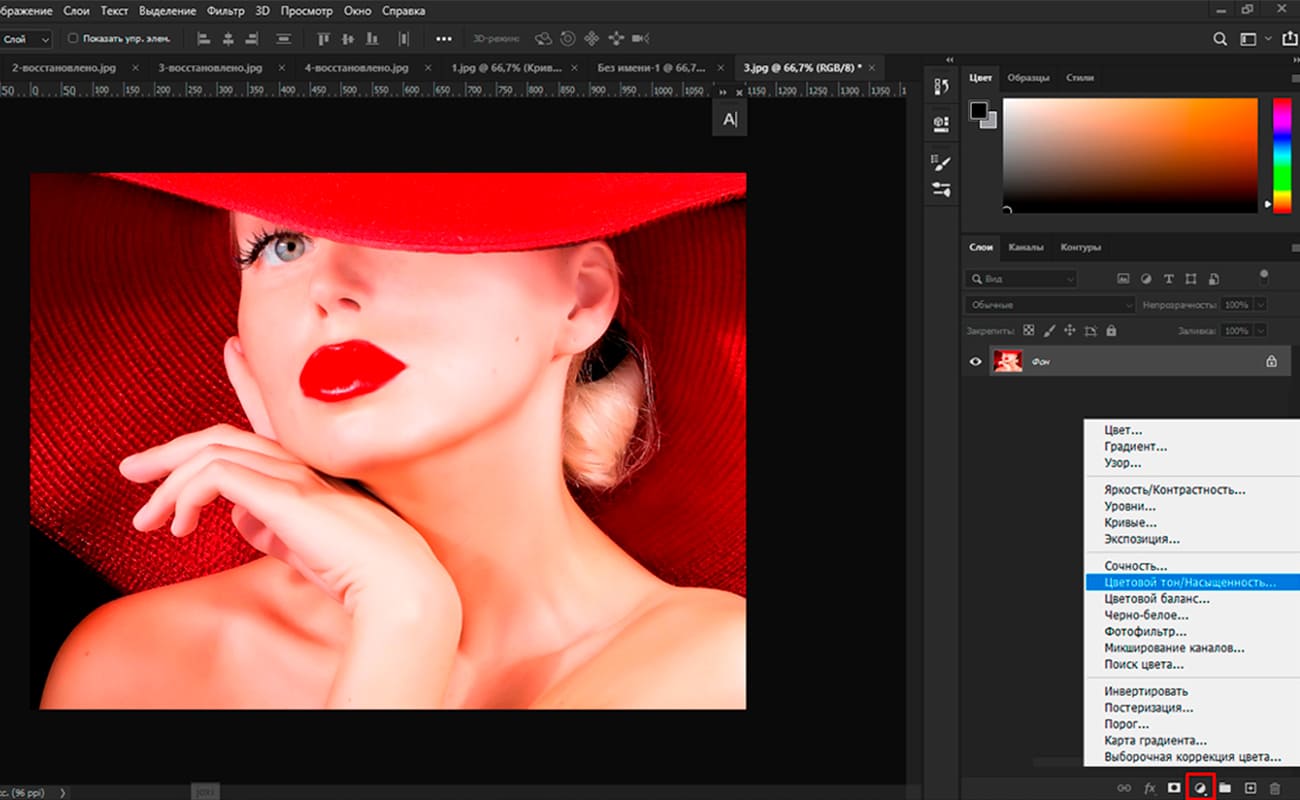Viewport: 1300px width, 800px height.
Task: Choose Кривые... adjustment entry
Action: coord(1130,522)
